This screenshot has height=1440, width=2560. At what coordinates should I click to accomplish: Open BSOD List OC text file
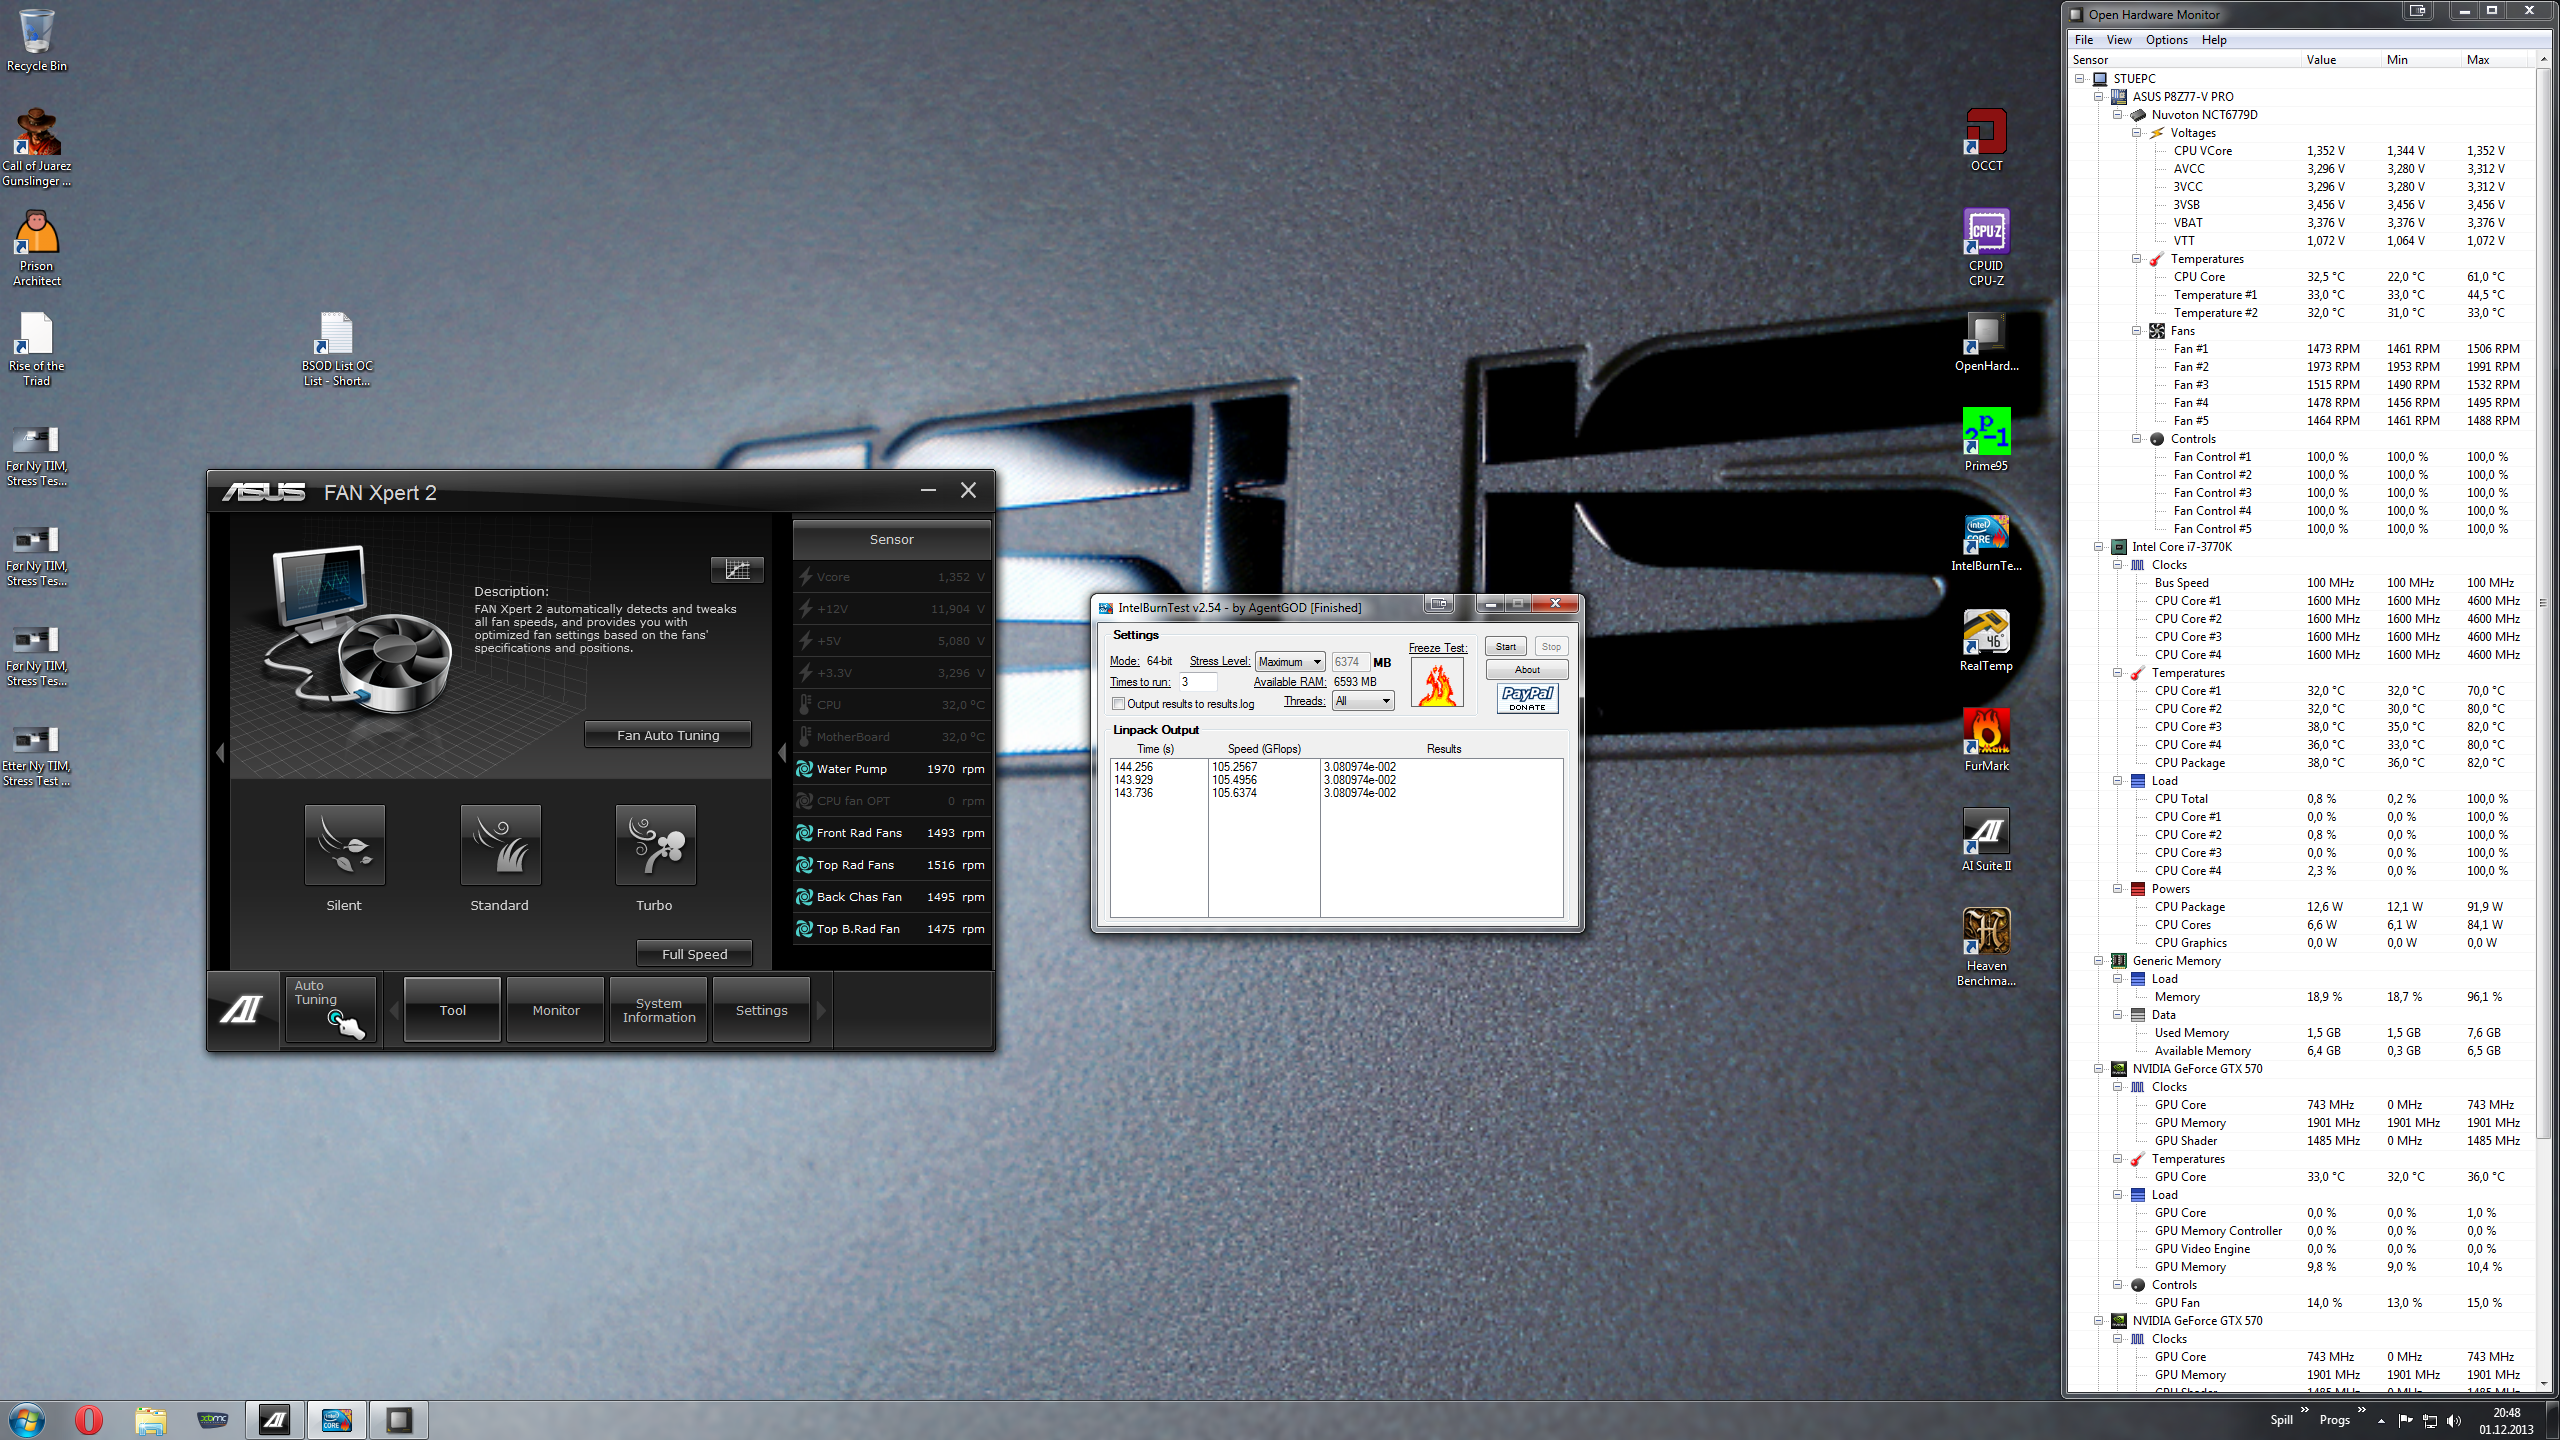coord(337,348)
